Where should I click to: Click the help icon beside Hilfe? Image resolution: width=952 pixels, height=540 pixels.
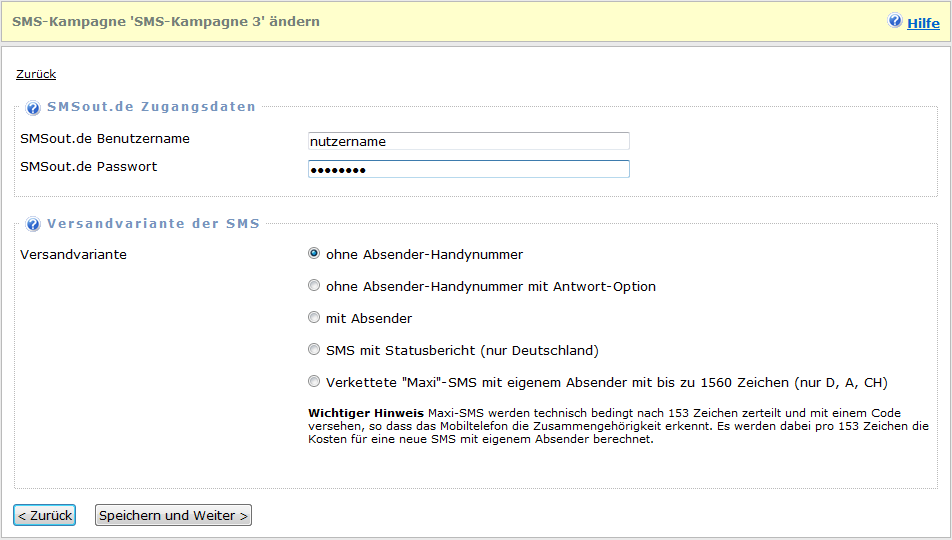click(x=895, y=21)
